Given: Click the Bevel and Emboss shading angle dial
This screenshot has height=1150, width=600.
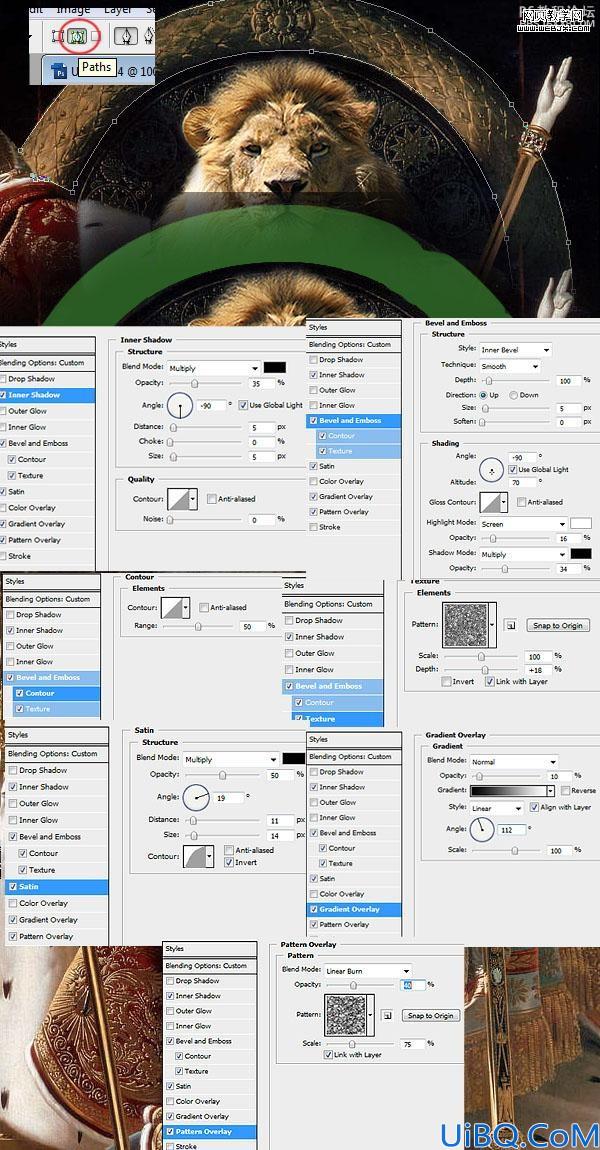Looking at the screenshot, I should pos(491,471).
